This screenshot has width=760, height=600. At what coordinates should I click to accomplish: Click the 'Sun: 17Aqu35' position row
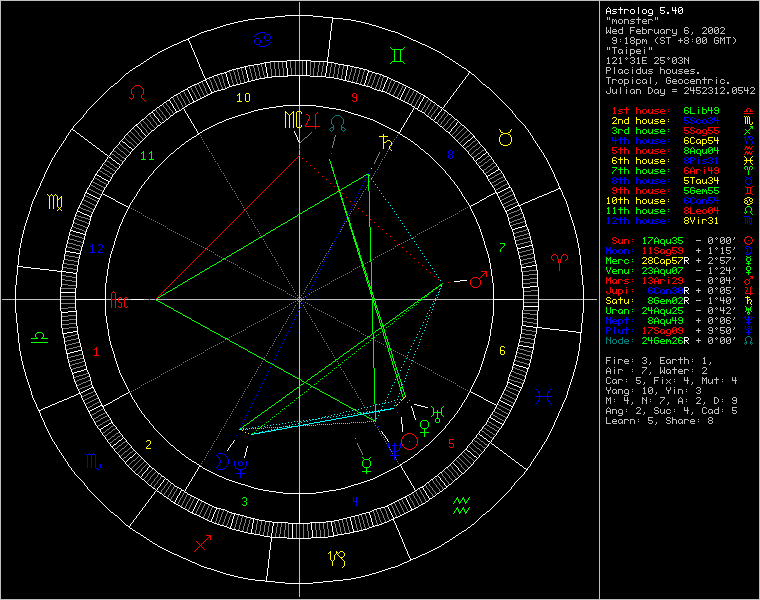pos(682,241)
